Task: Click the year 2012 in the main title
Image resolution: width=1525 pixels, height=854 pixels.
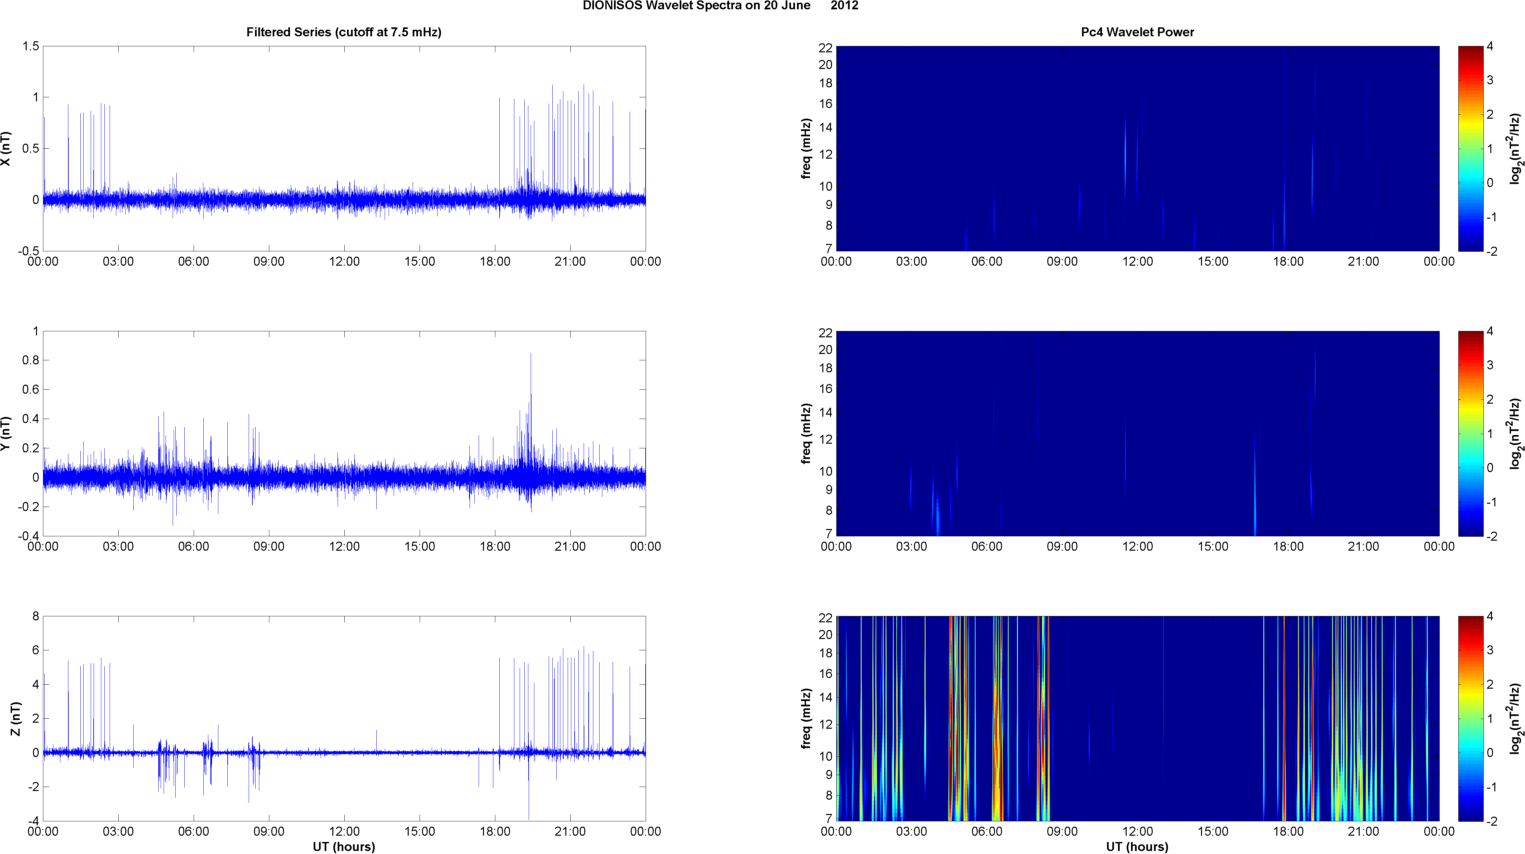Action: (844, 6)
